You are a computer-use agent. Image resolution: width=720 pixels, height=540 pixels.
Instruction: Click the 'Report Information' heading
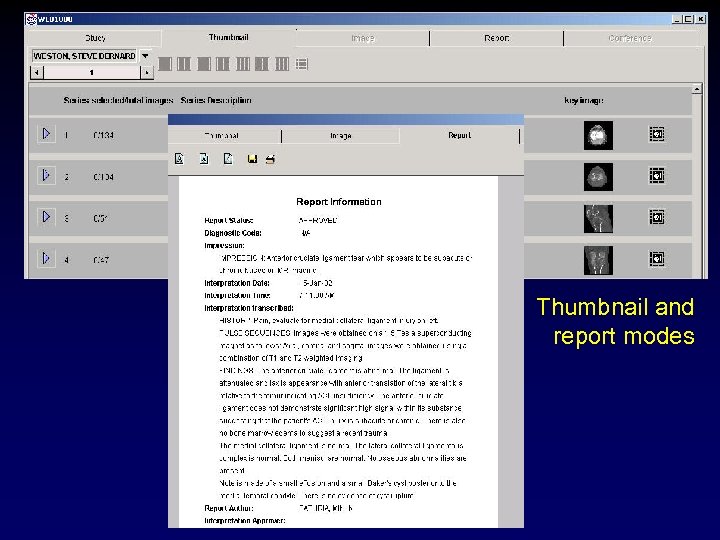339,202
